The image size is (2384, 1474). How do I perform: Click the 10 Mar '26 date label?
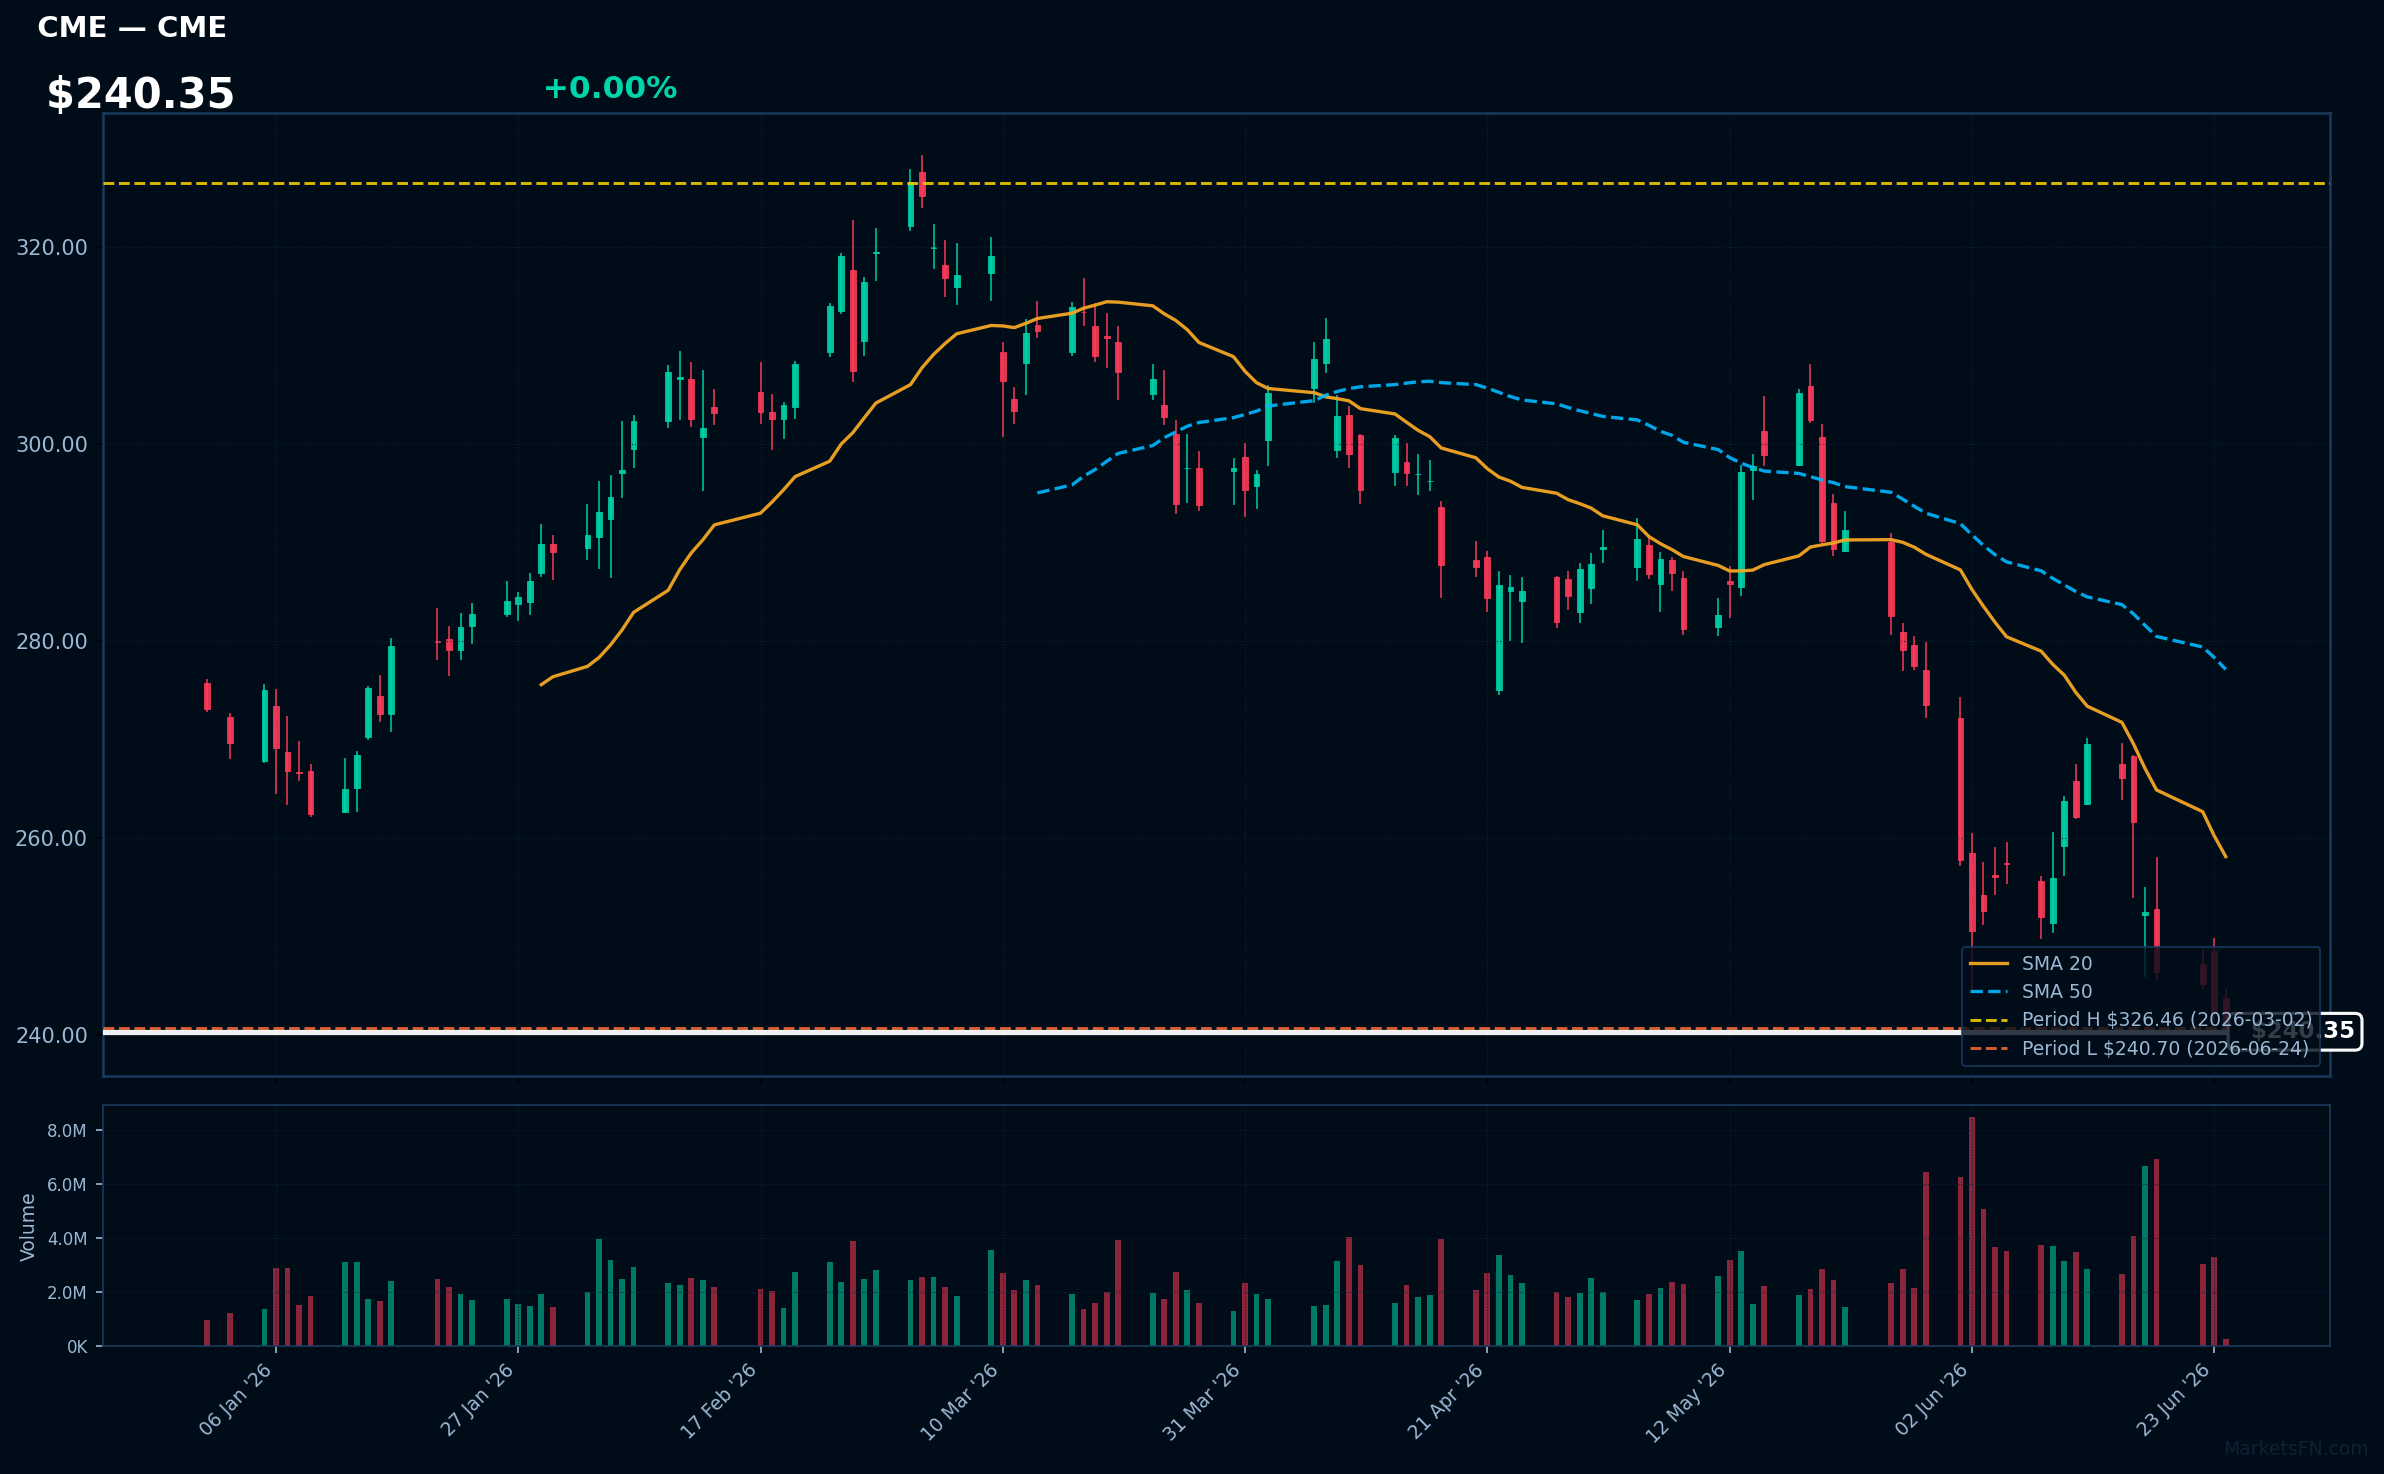(960, 1401)
